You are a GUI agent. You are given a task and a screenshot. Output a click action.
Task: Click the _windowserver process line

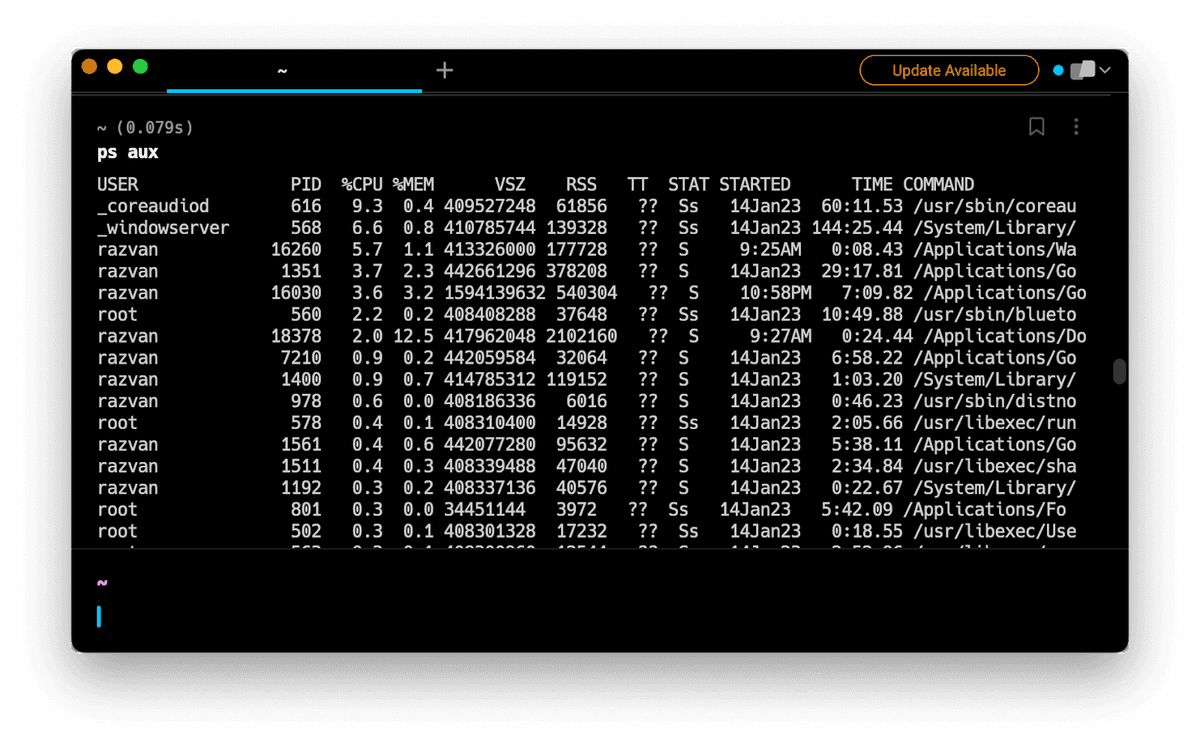[x=400, y=227]
